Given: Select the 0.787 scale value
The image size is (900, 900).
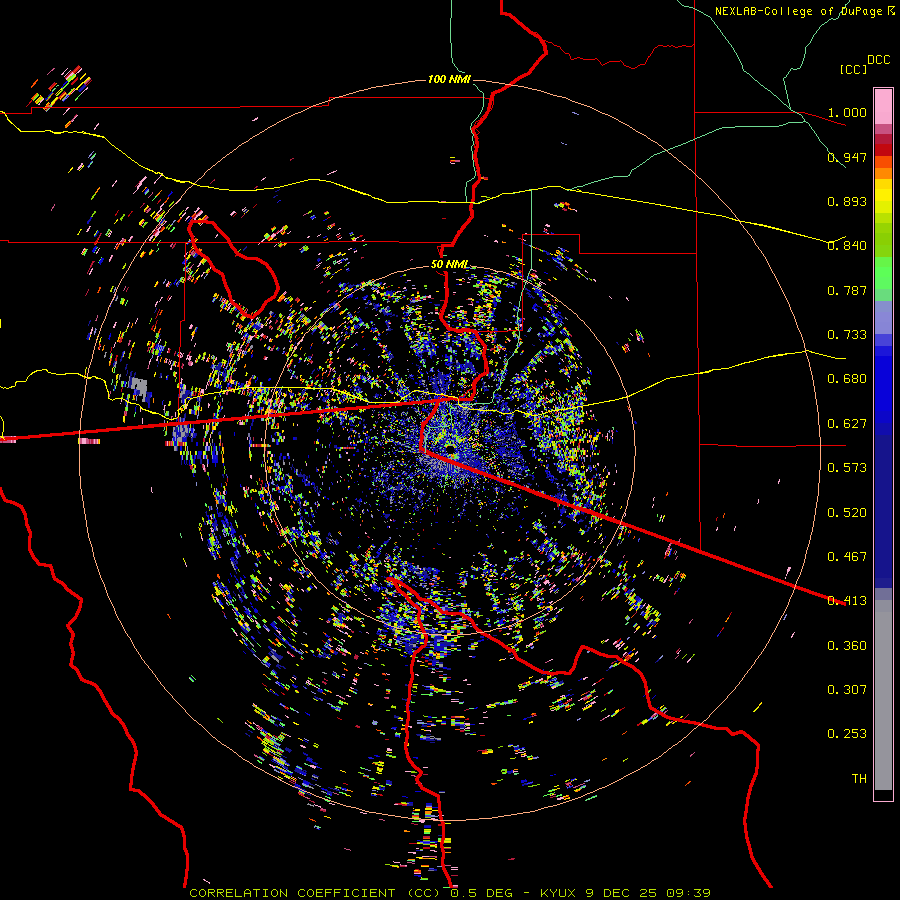Looking at the screenshot, I should click(x=847, y=290).
